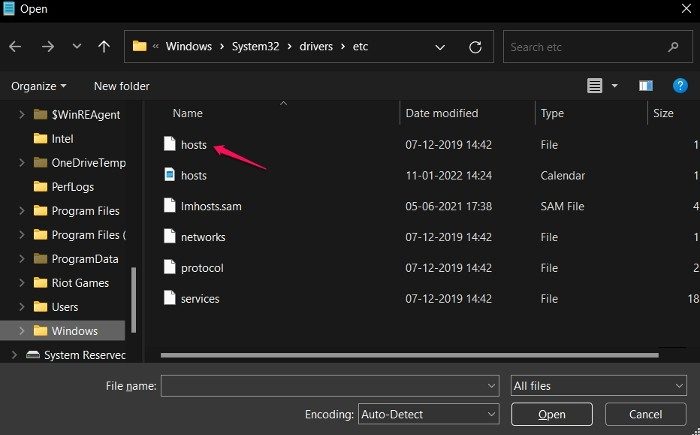The image size is (700, 435).
Task: Select the services file
Action: (x=200, y=298)
